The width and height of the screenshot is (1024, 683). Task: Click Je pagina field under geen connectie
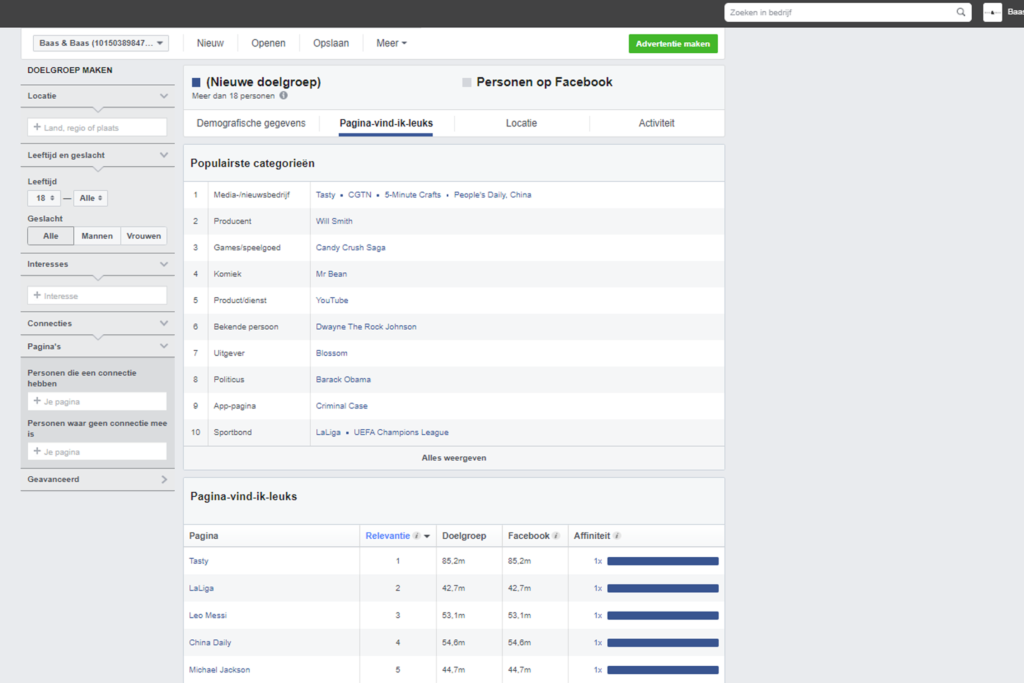pos(97,451)
